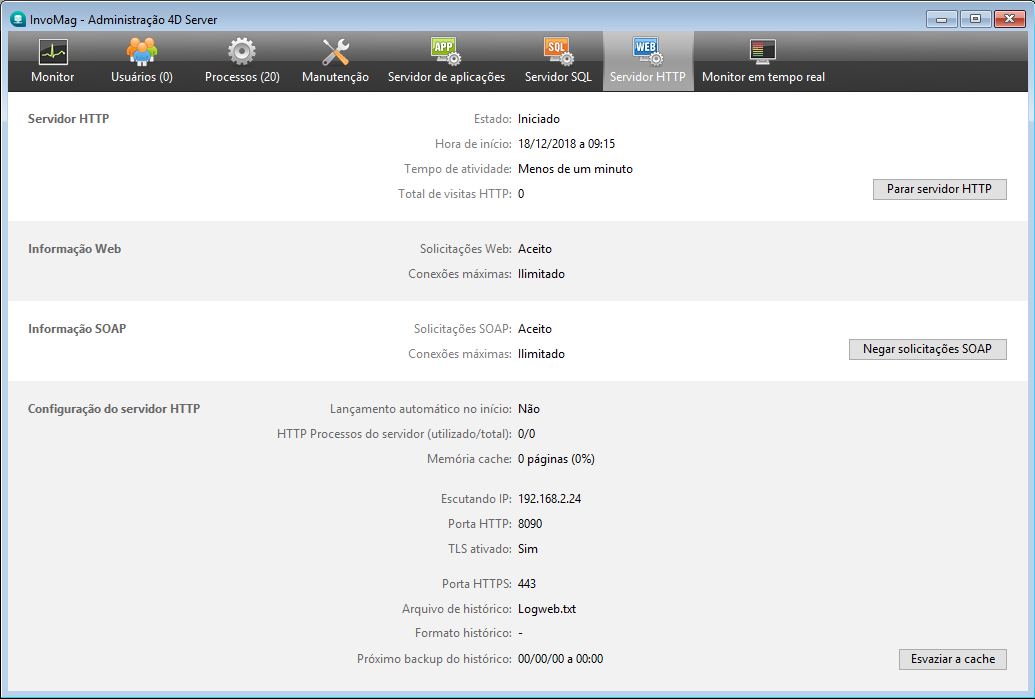
Task: Switch to the Usuários (0) tab label
Action: pos(142,77)
